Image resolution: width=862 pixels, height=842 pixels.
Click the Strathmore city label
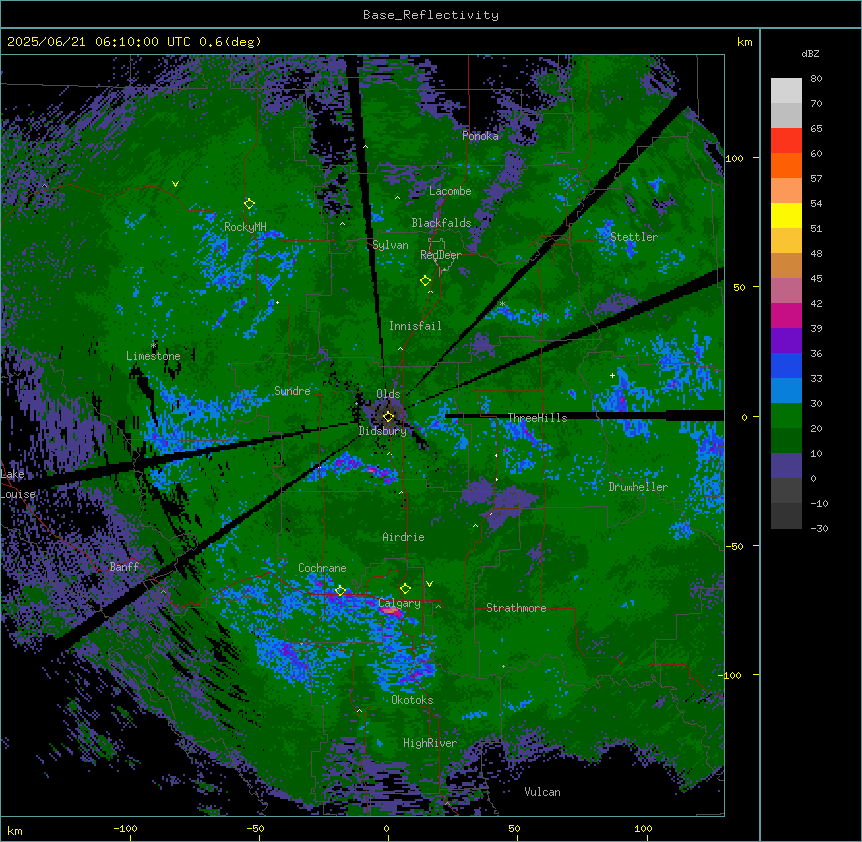pos(516,608)
